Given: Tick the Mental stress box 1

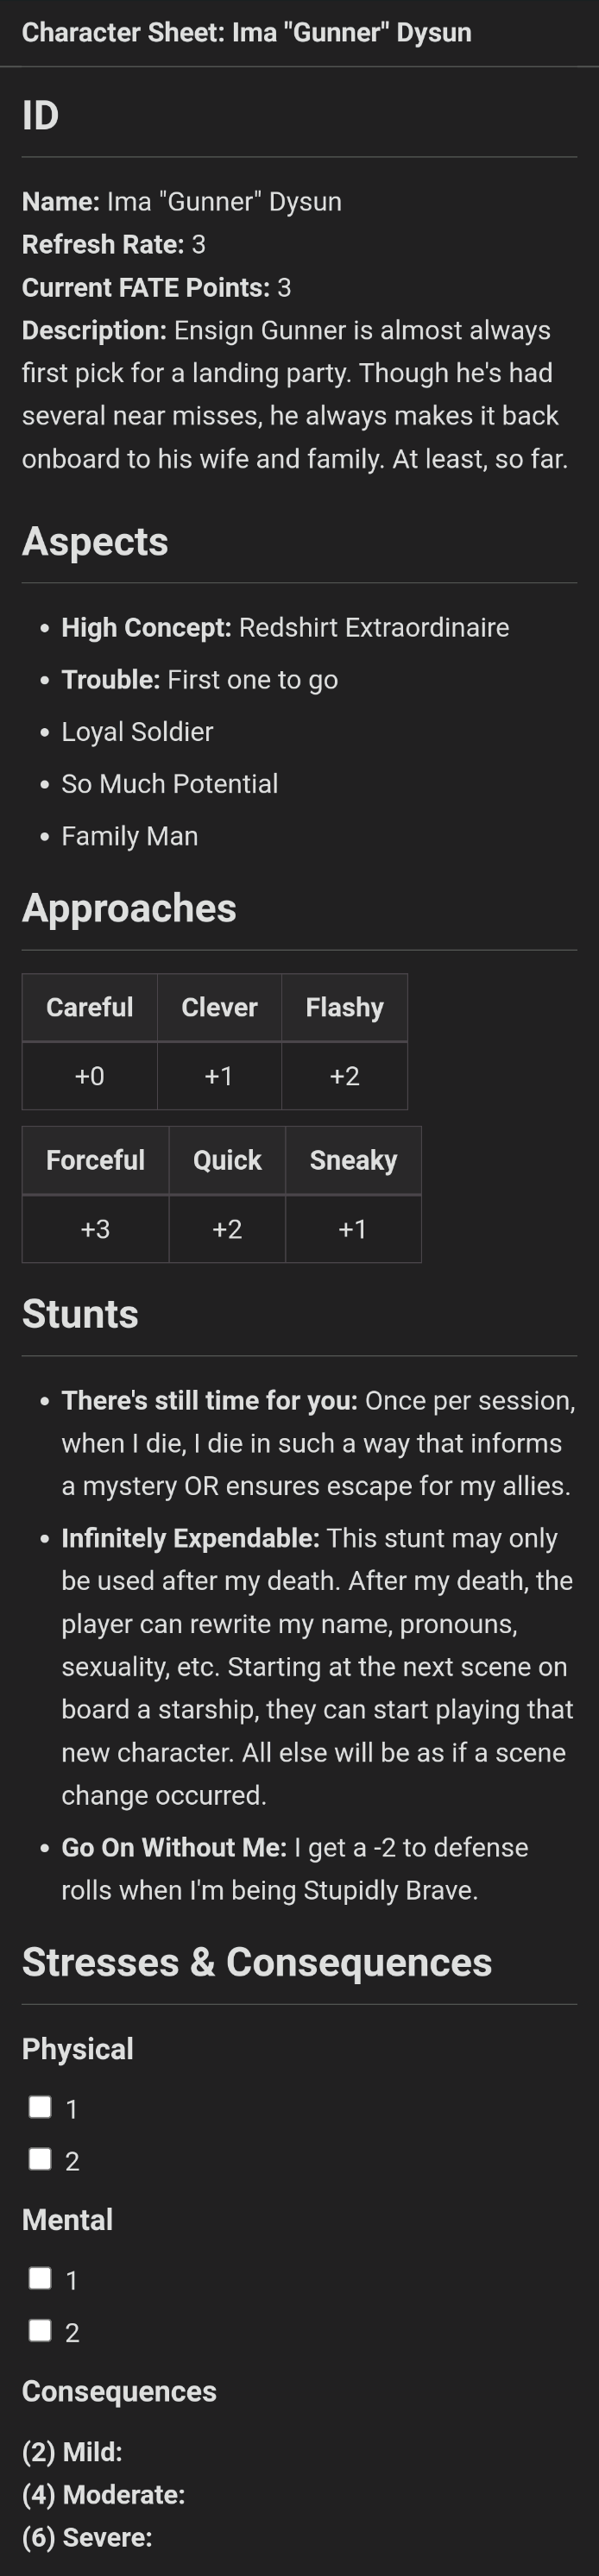Looking at the screenshot, I should point(40,2278).
